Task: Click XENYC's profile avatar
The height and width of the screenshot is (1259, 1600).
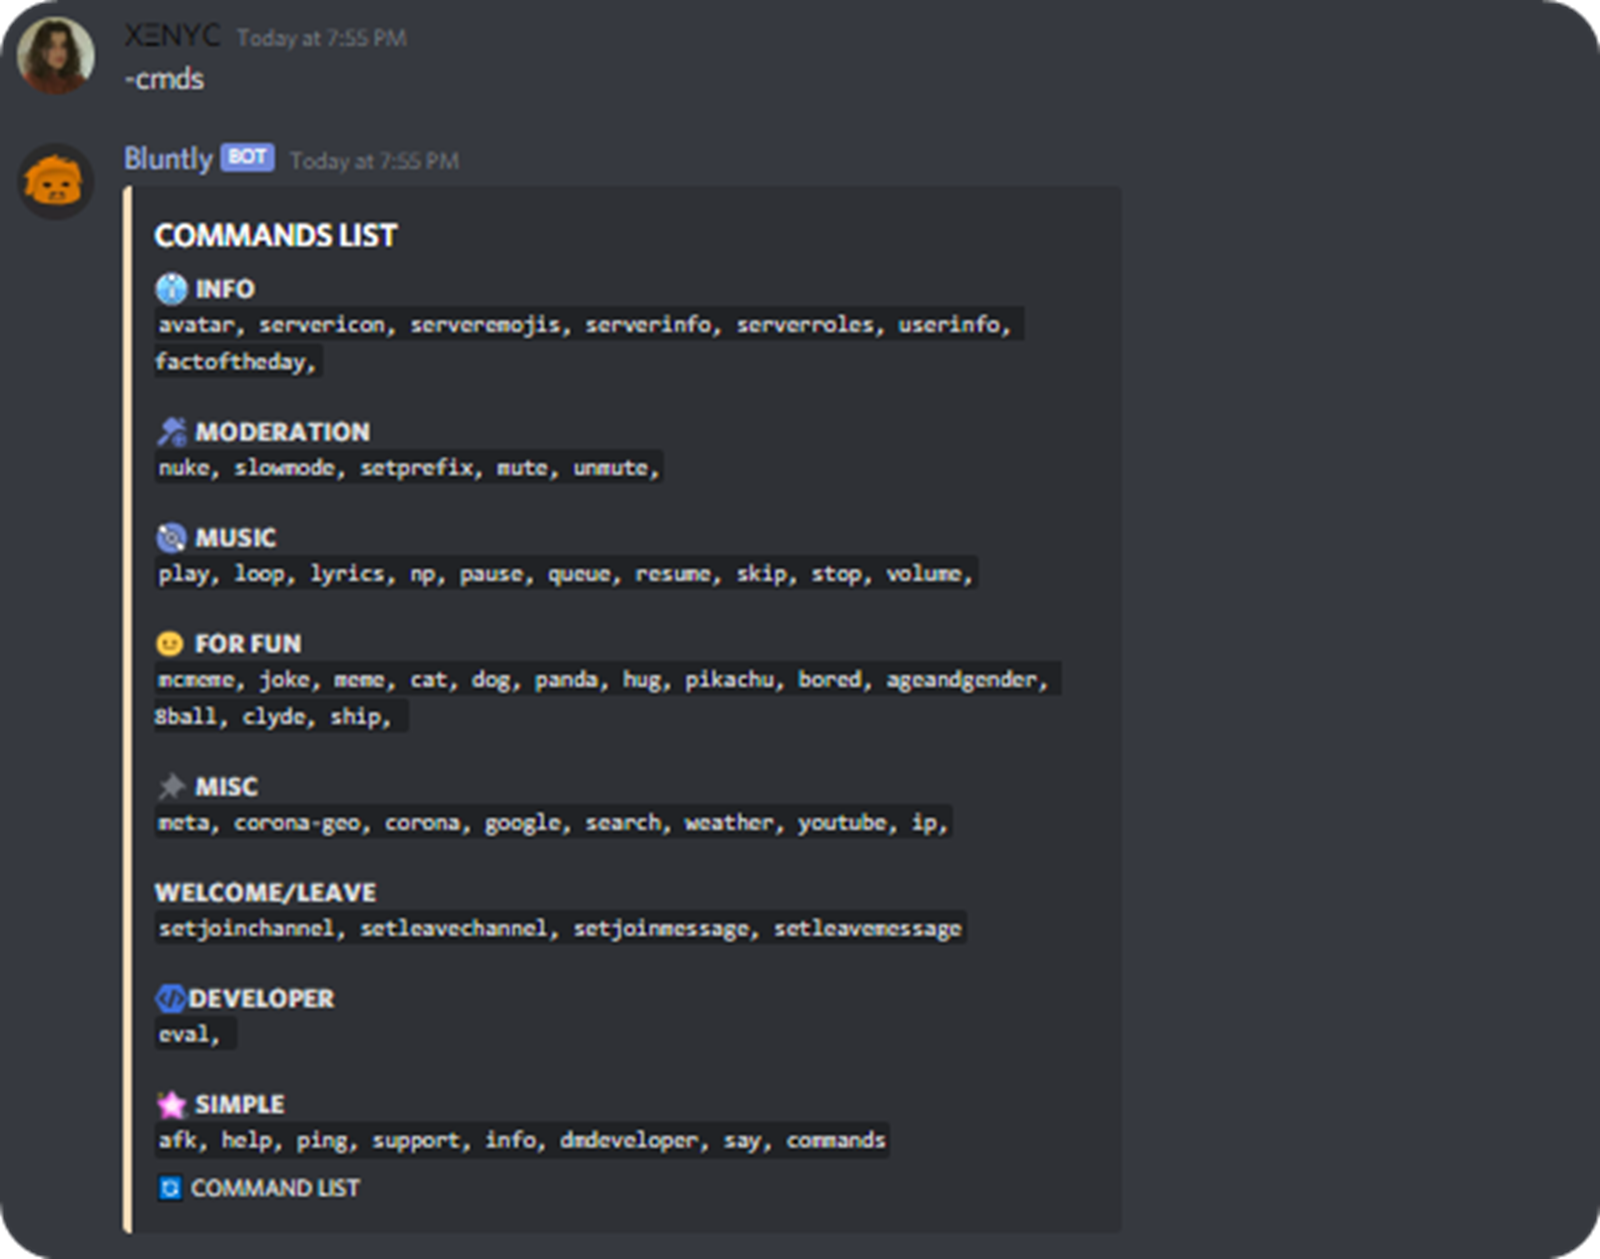Action: click(56, 55)
